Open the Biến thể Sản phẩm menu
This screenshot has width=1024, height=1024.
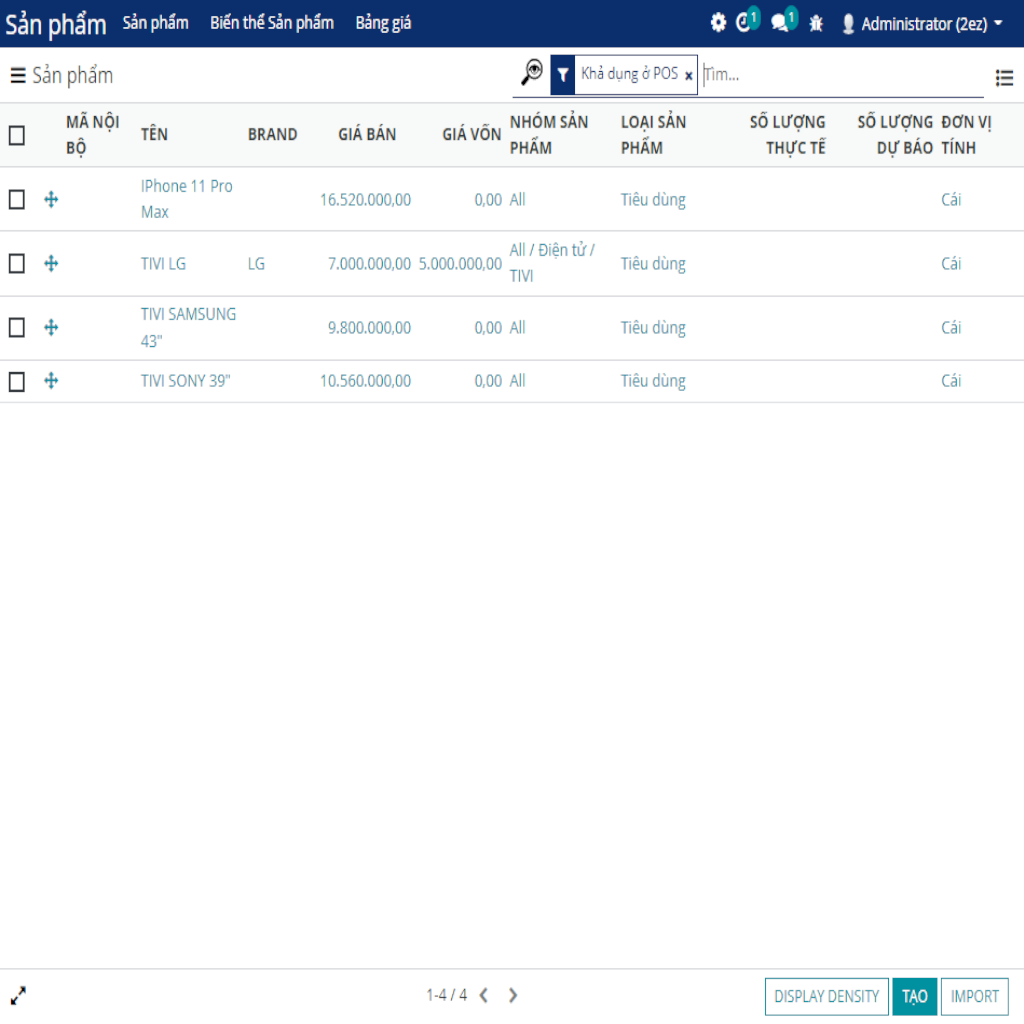tap(271, 23)
